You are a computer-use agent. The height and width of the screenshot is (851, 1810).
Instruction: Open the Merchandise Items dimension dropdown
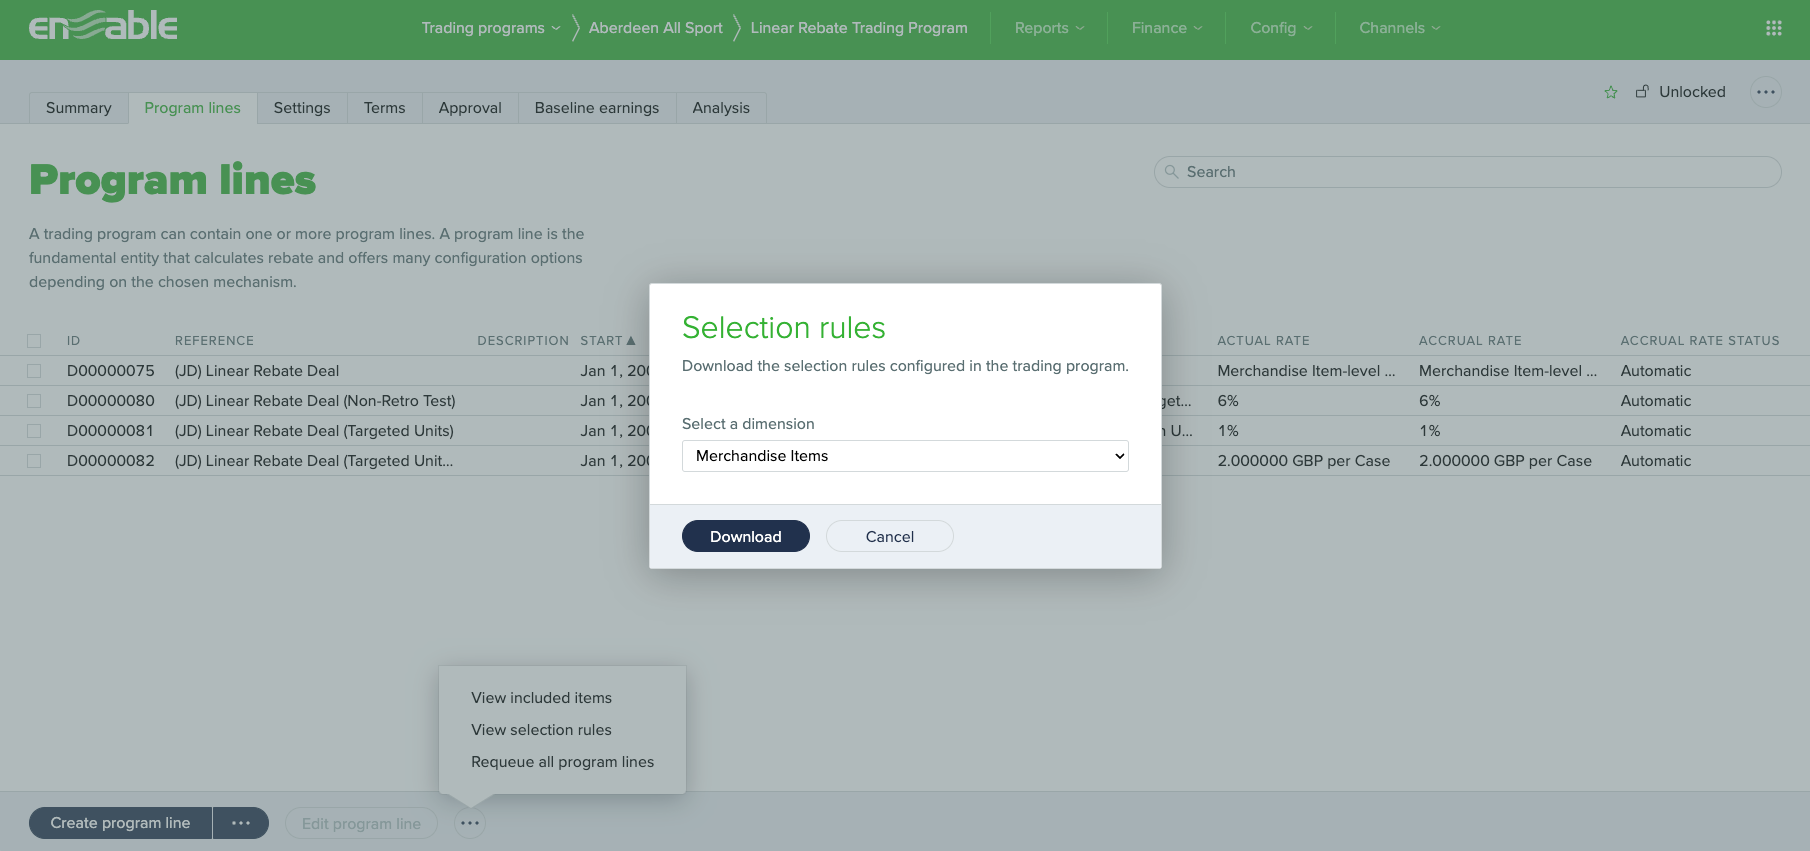tap(905, 456)
